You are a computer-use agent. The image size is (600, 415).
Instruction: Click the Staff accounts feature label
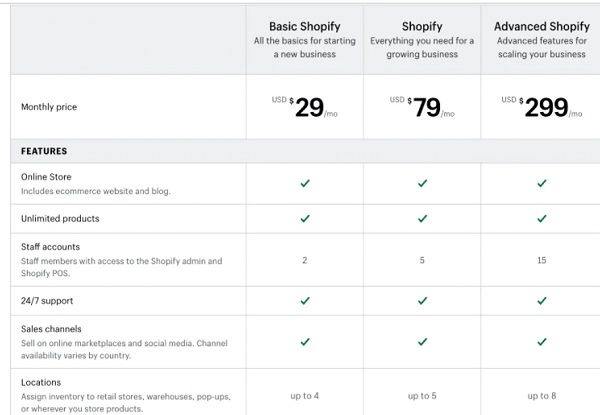point(51,247)
